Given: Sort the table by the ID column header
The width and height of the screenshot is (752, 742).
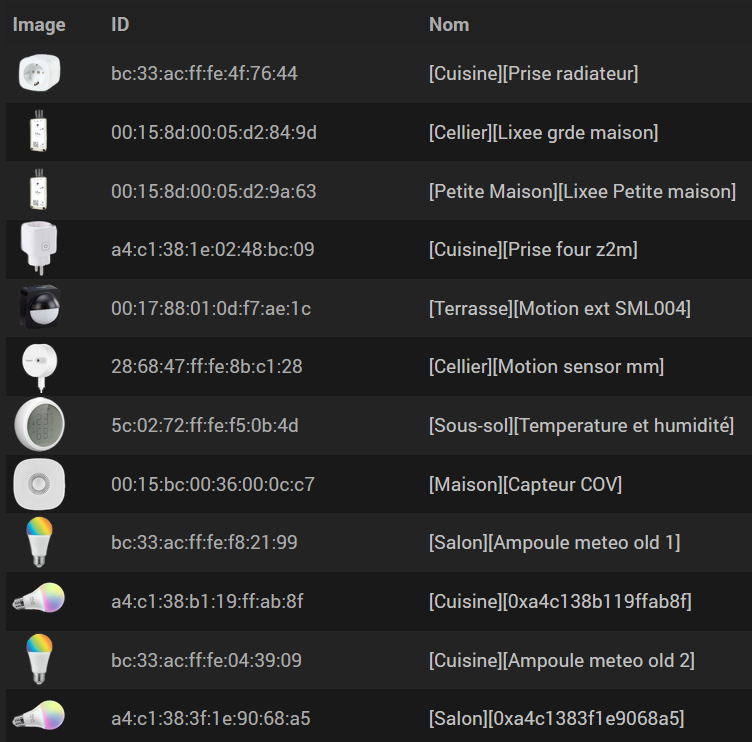Looking at the screenshot, I should (x=120, y=24).
